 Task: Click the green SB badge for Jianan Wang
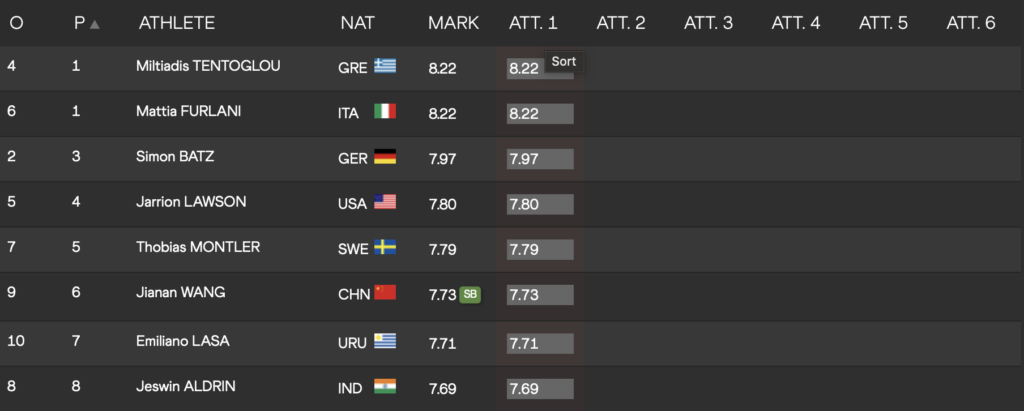[x=470, y=295]
